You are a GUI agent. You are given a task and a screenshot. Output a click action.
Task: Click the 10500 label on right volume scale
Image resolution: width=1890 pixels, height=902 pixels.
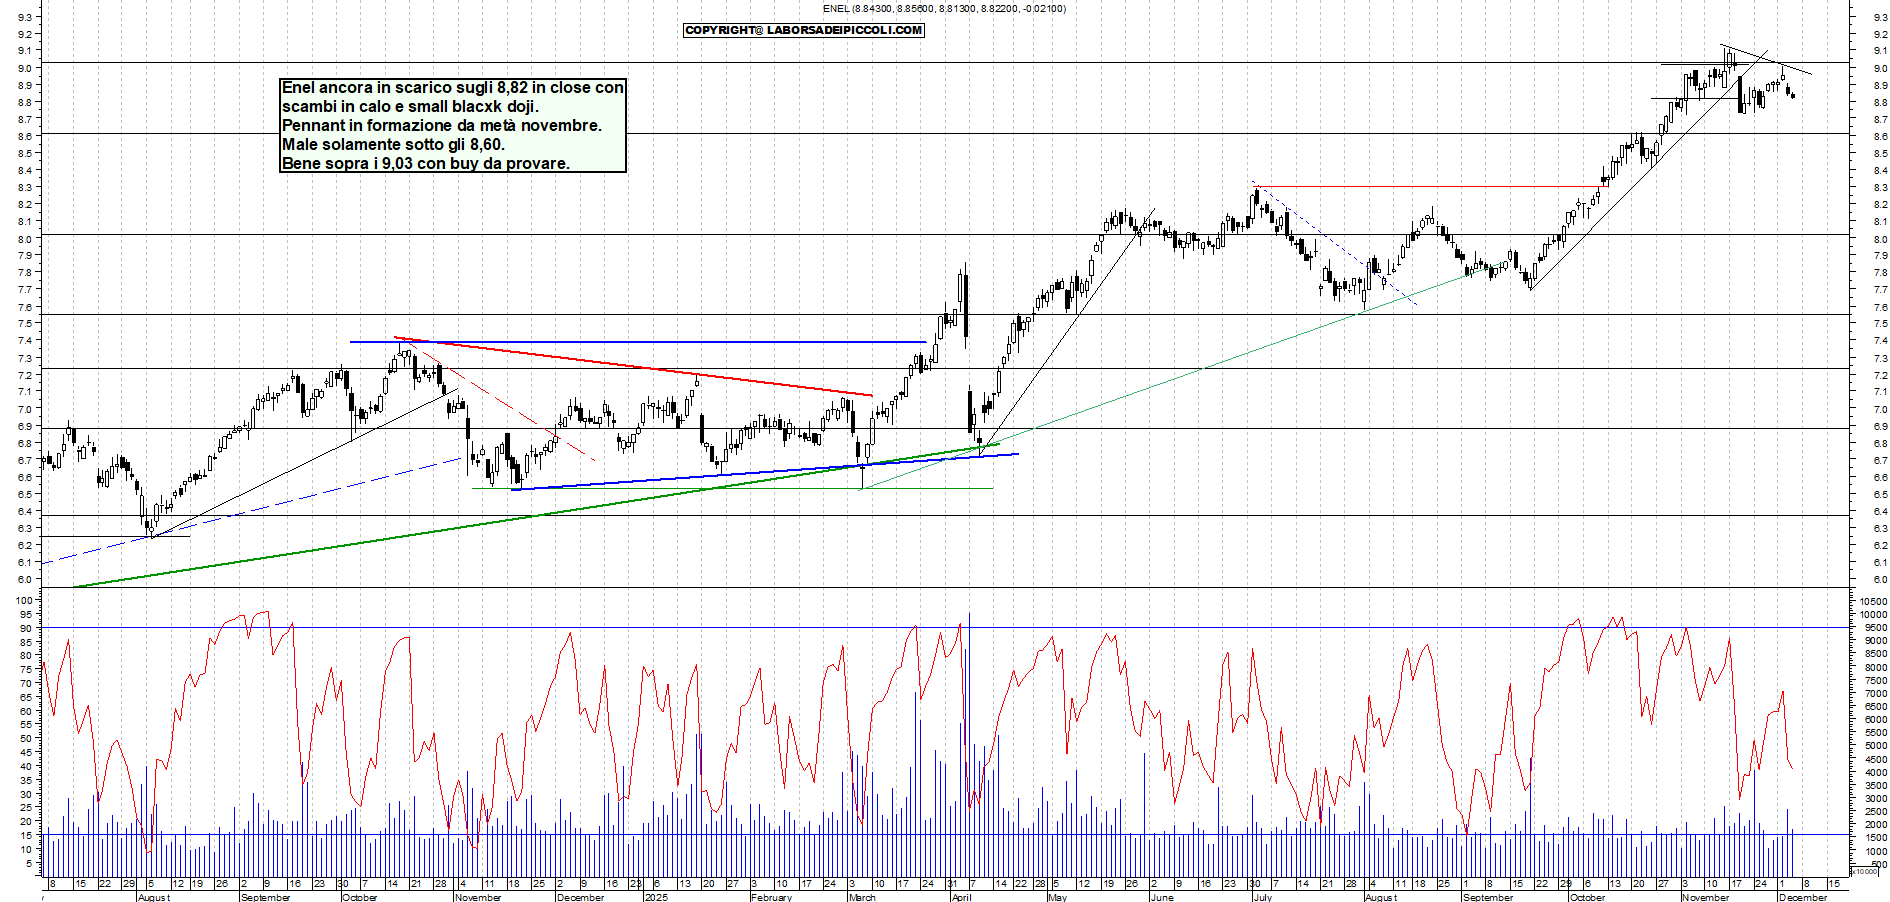tap(1872, 601)
